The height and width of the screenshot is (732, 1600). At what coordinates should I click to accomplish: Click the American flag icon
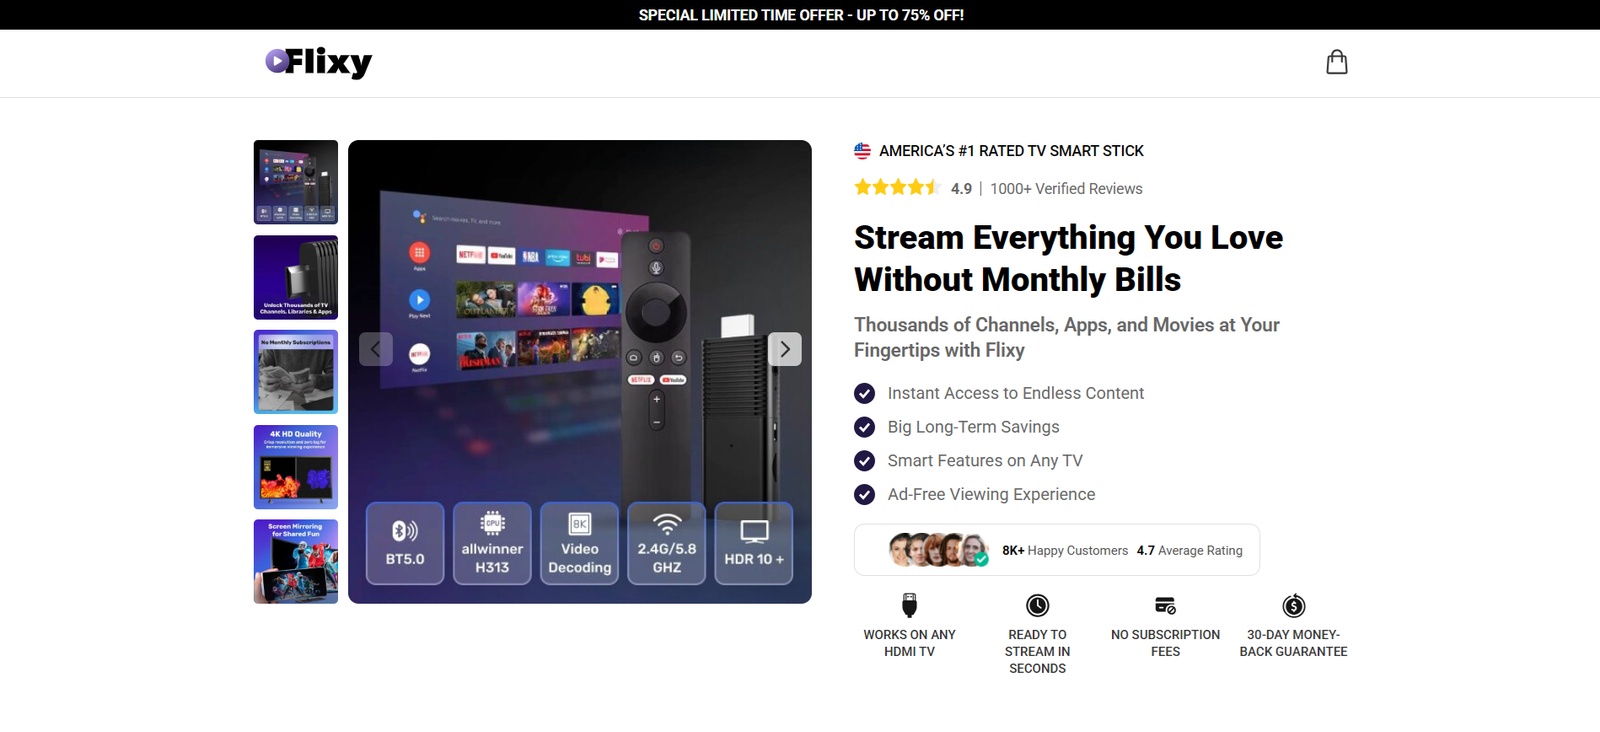[x=862, y=151]
